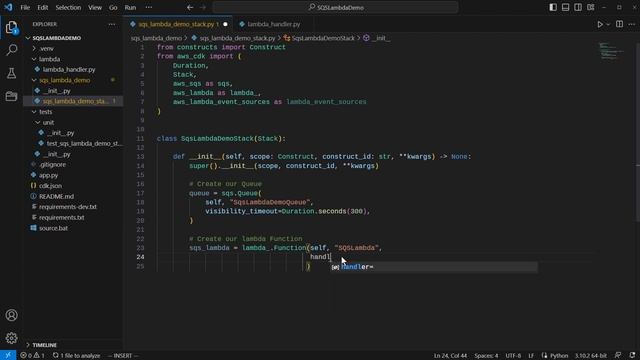
Task: Expand the TIMELINE section
Action: point(73,345)
